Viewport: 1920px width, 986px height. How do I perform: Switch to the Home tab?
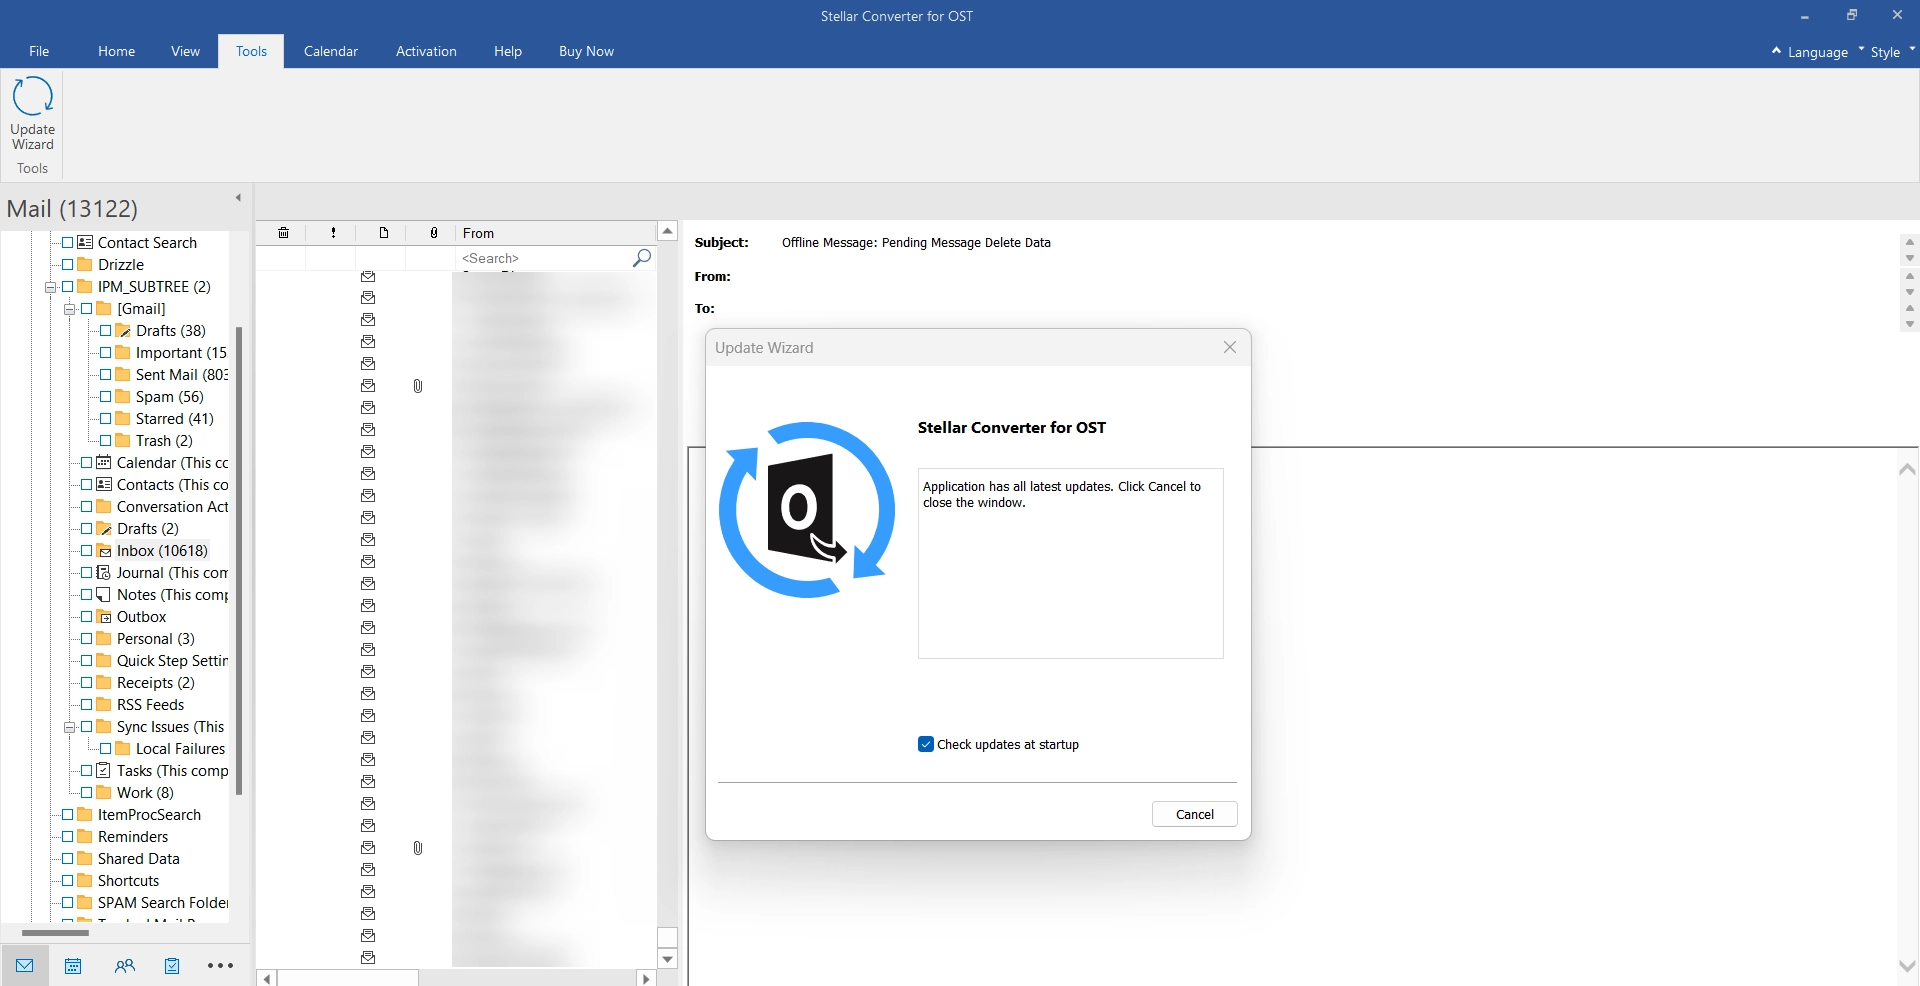116,51
